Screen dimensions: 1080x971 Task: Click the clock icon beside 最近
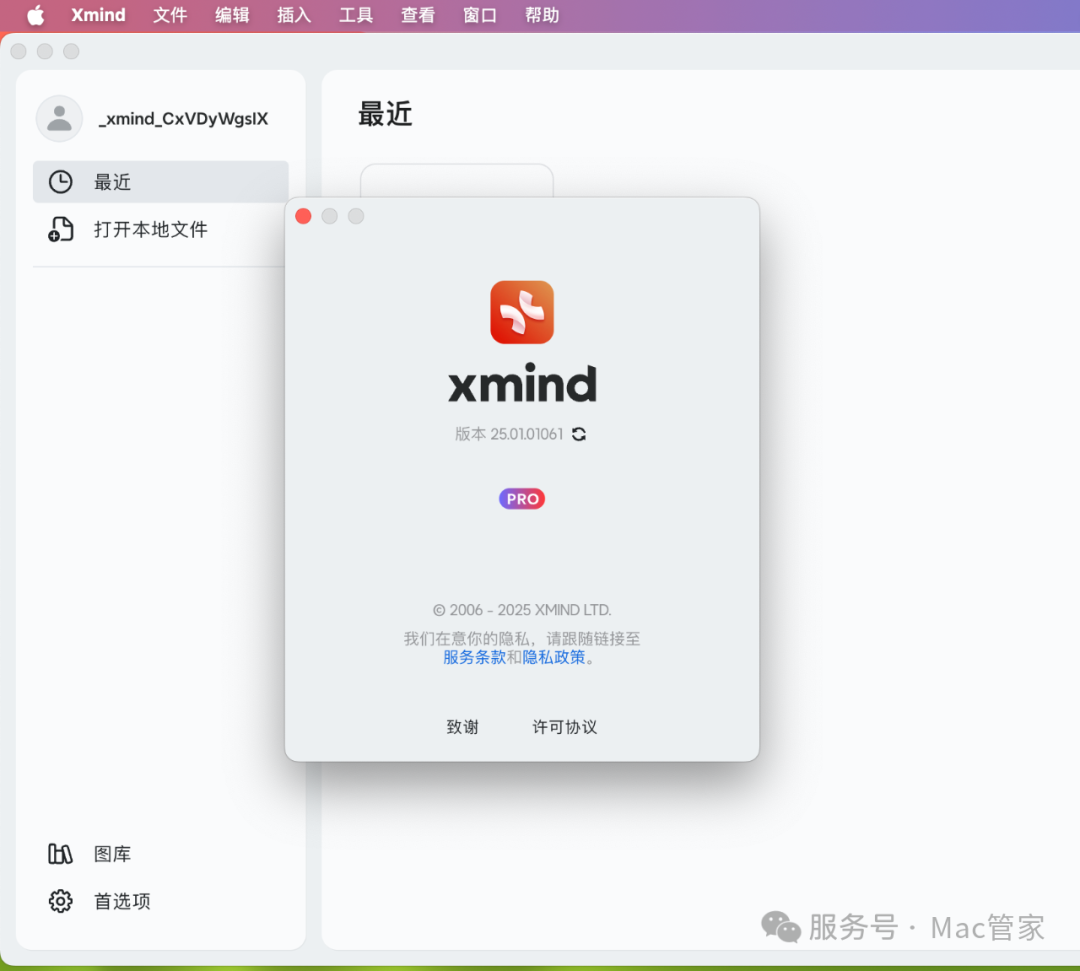click(x=61, y=182)
